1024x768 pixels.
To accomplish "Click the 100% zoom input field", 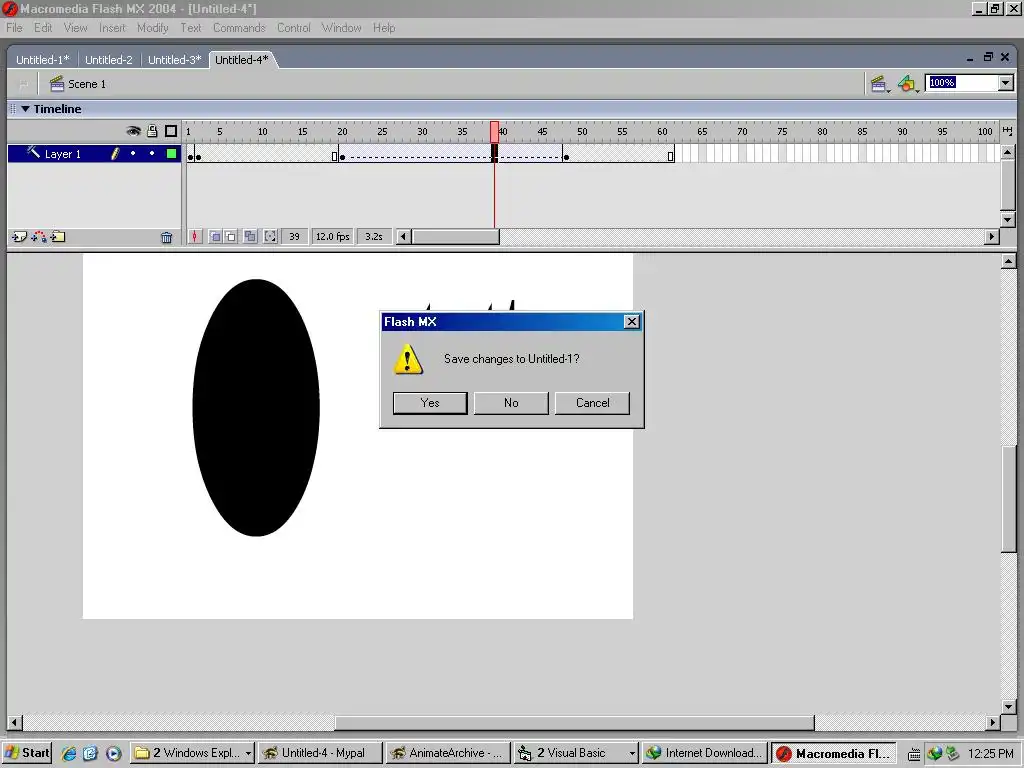I will 962,83.
